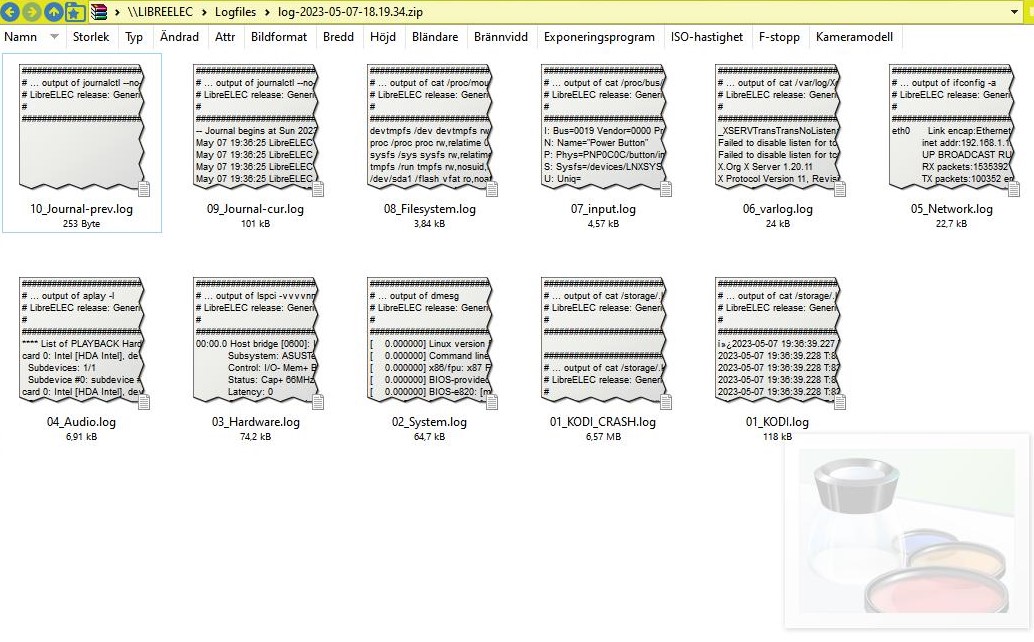This screenshot has width=1034, height=642.
Task: Click the back navigation arrow
Action: (x=11, y=12)
